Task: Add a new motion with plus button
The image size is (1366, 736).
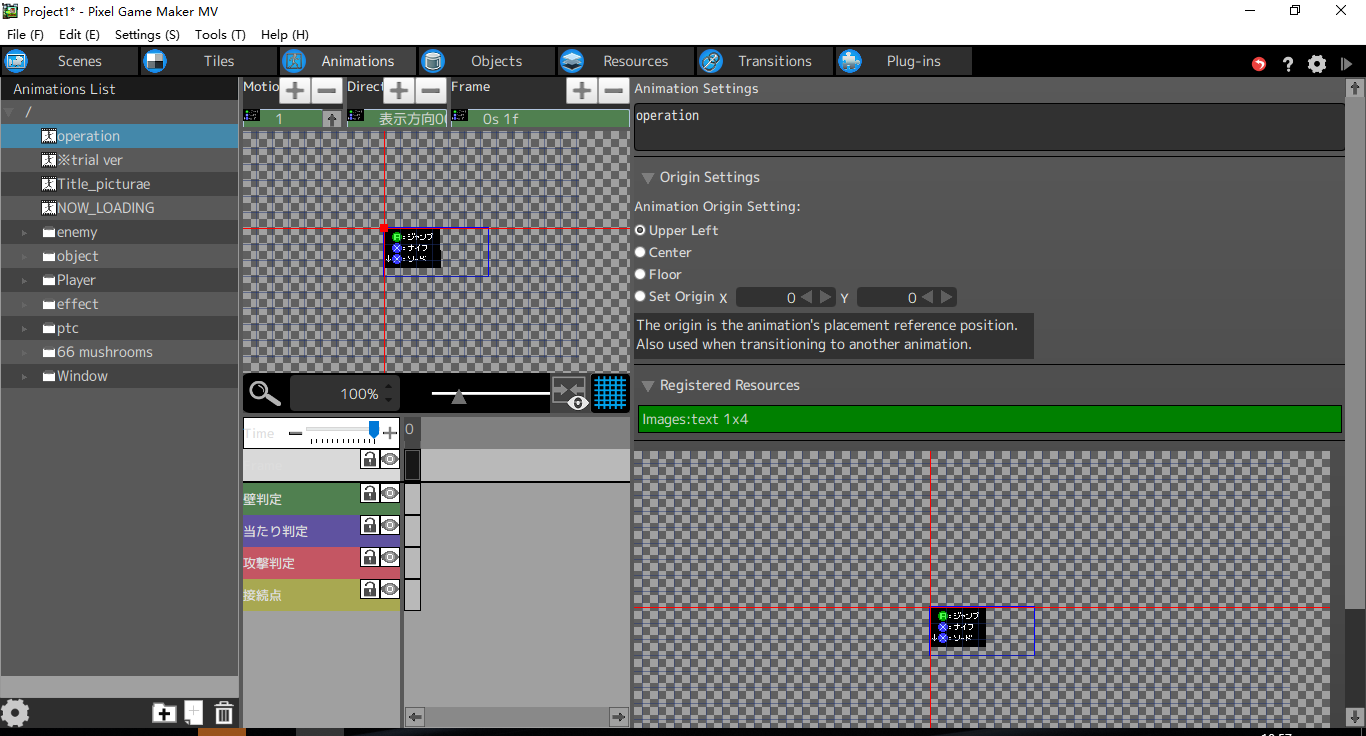Action: [294, 91]
